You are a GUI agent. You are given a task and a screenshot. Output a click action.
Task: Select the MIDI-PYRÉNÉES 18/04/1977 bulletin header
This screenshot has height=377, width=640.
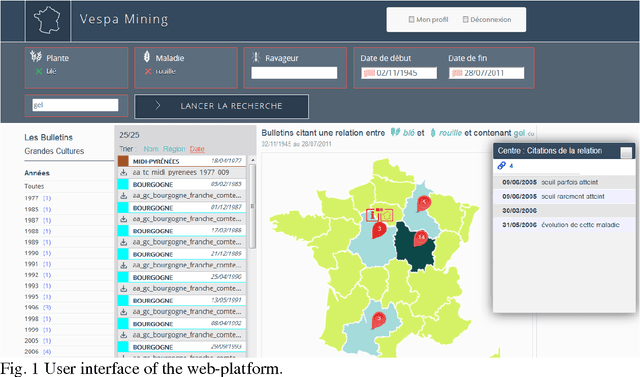point(182,161)
